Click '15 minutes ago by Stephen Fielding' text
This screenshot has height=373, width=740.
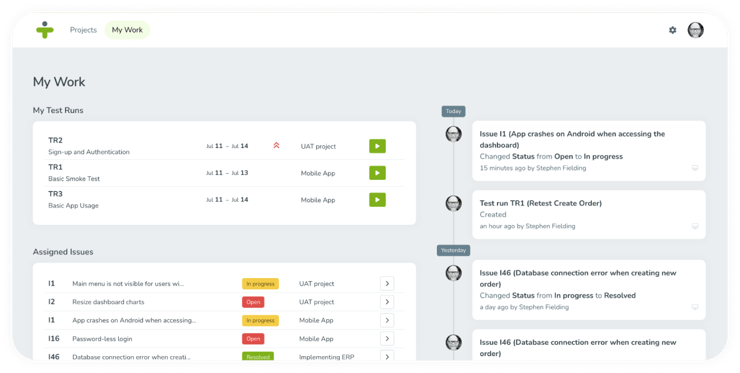[x=533, y=168]
